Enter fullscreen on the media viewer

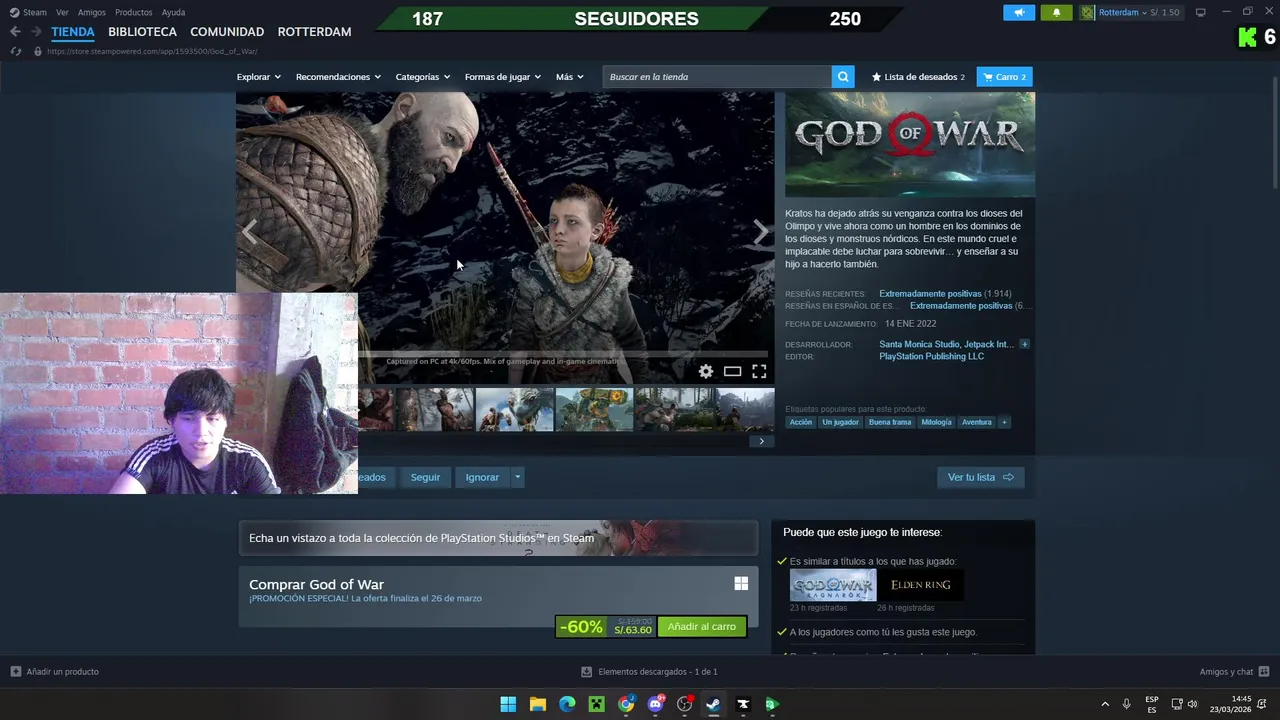[759, 372]
